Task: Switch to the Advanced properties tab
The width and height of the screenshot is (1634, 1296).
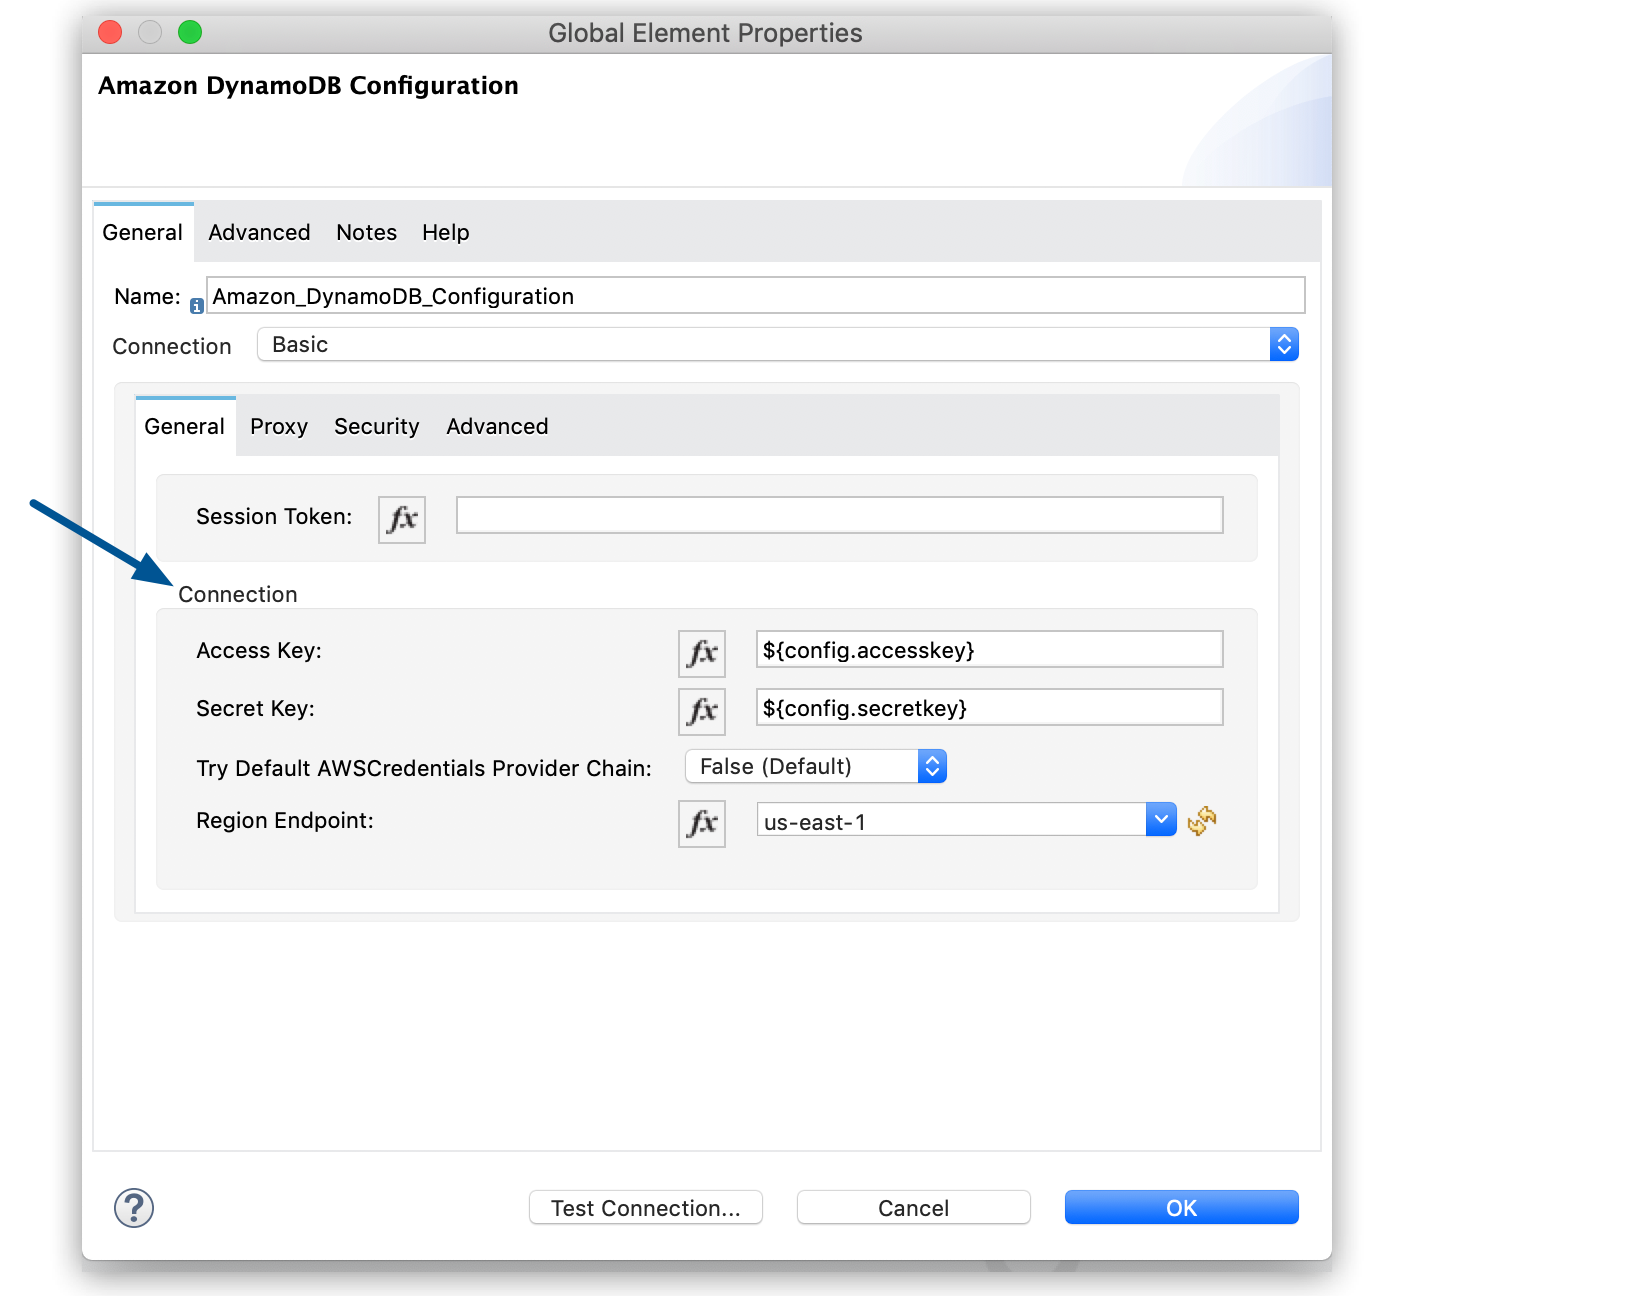Action: pyautogui.click(x=258, y=232)
